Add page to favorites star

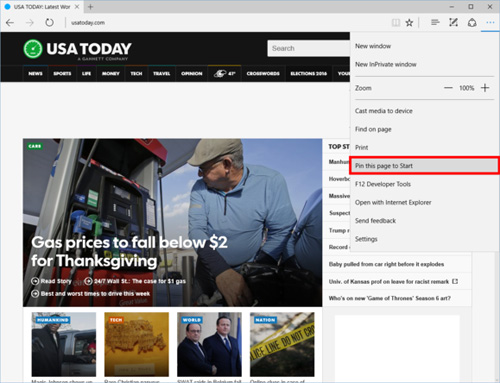409,23
